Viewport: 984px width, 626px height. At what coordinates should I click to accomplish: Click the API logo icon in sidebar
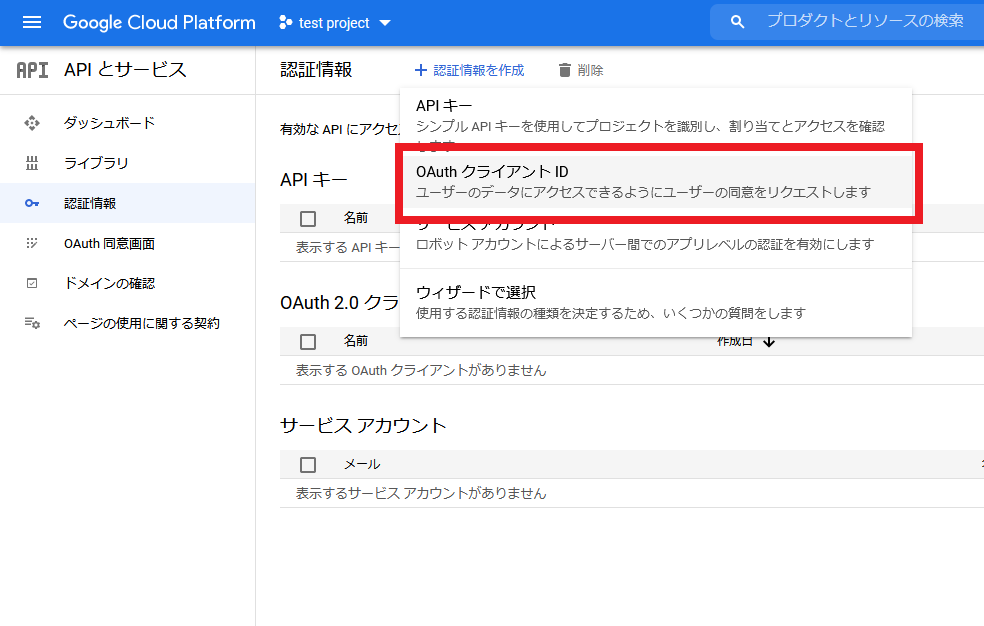click(x=33, y=70)
